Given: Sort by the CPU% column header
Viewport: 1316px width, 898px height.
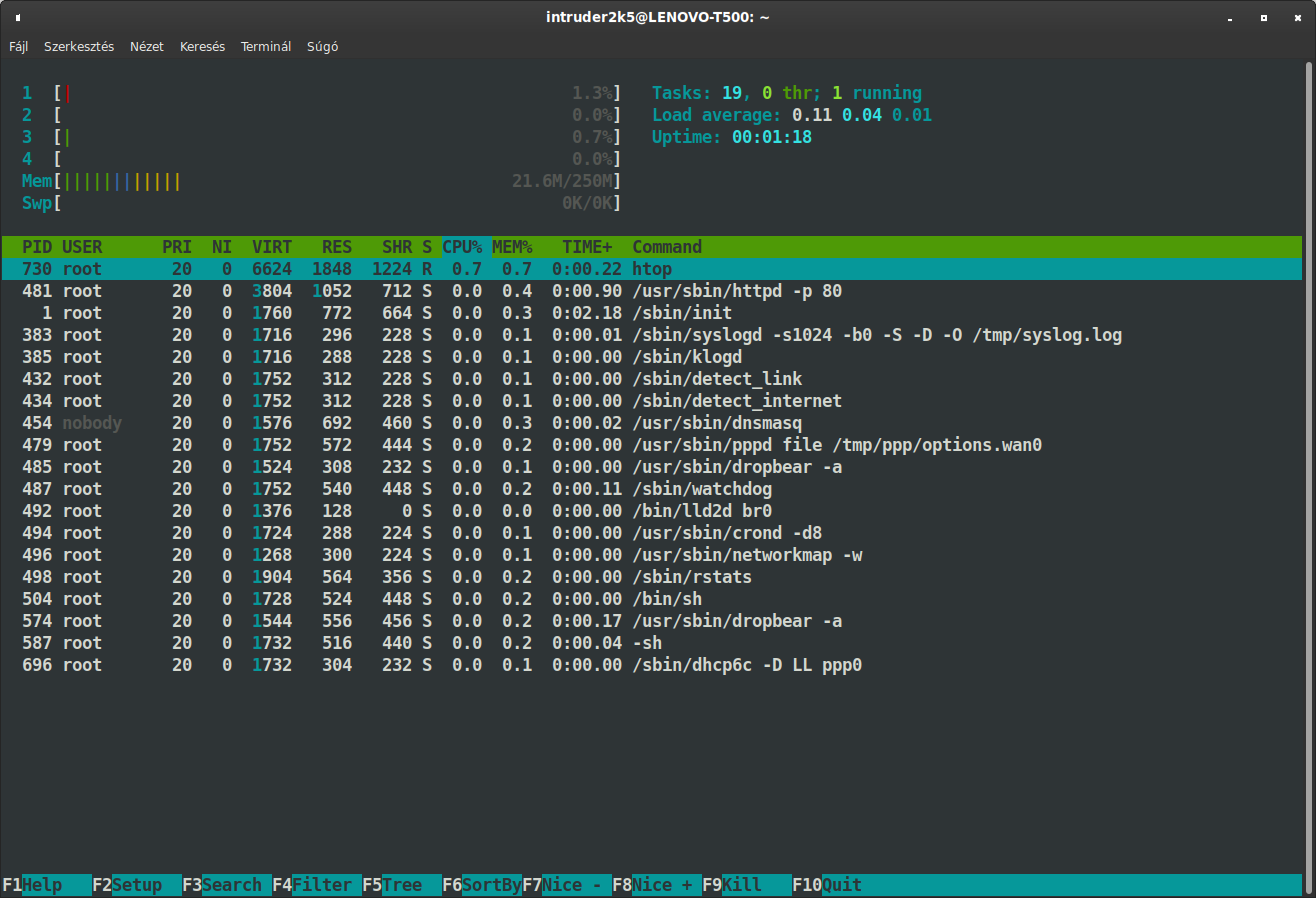Looking at the screenshot, I should click(x=462, y=247).
